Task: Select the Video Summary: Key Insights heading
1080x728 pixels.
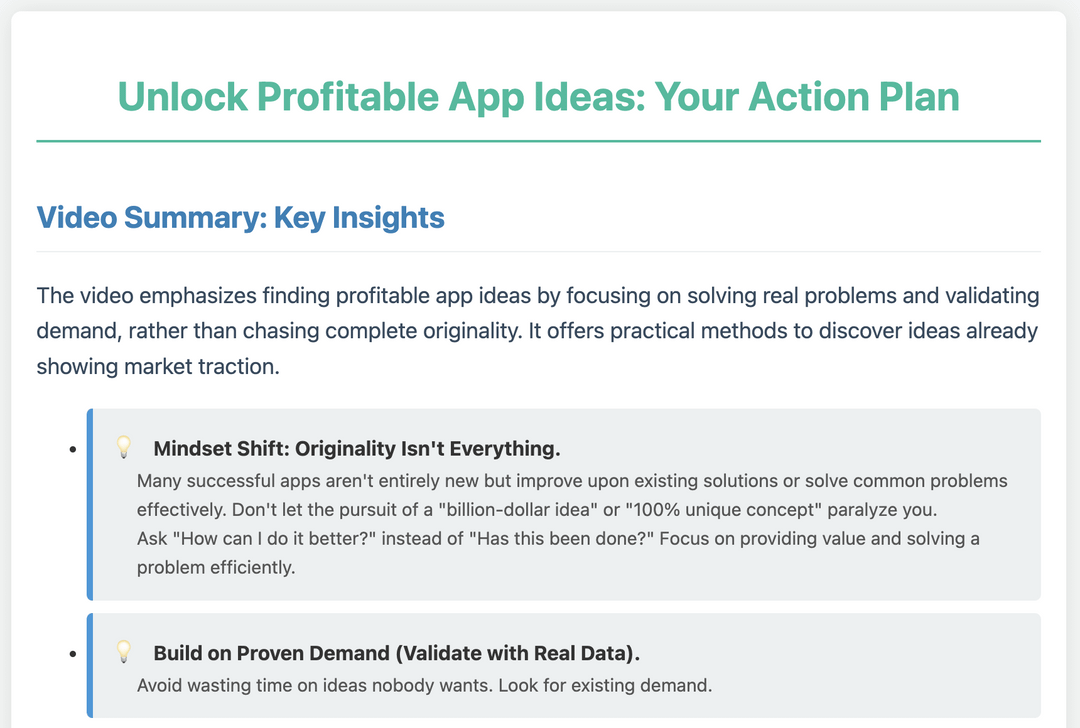Action: tap(240, 217)
